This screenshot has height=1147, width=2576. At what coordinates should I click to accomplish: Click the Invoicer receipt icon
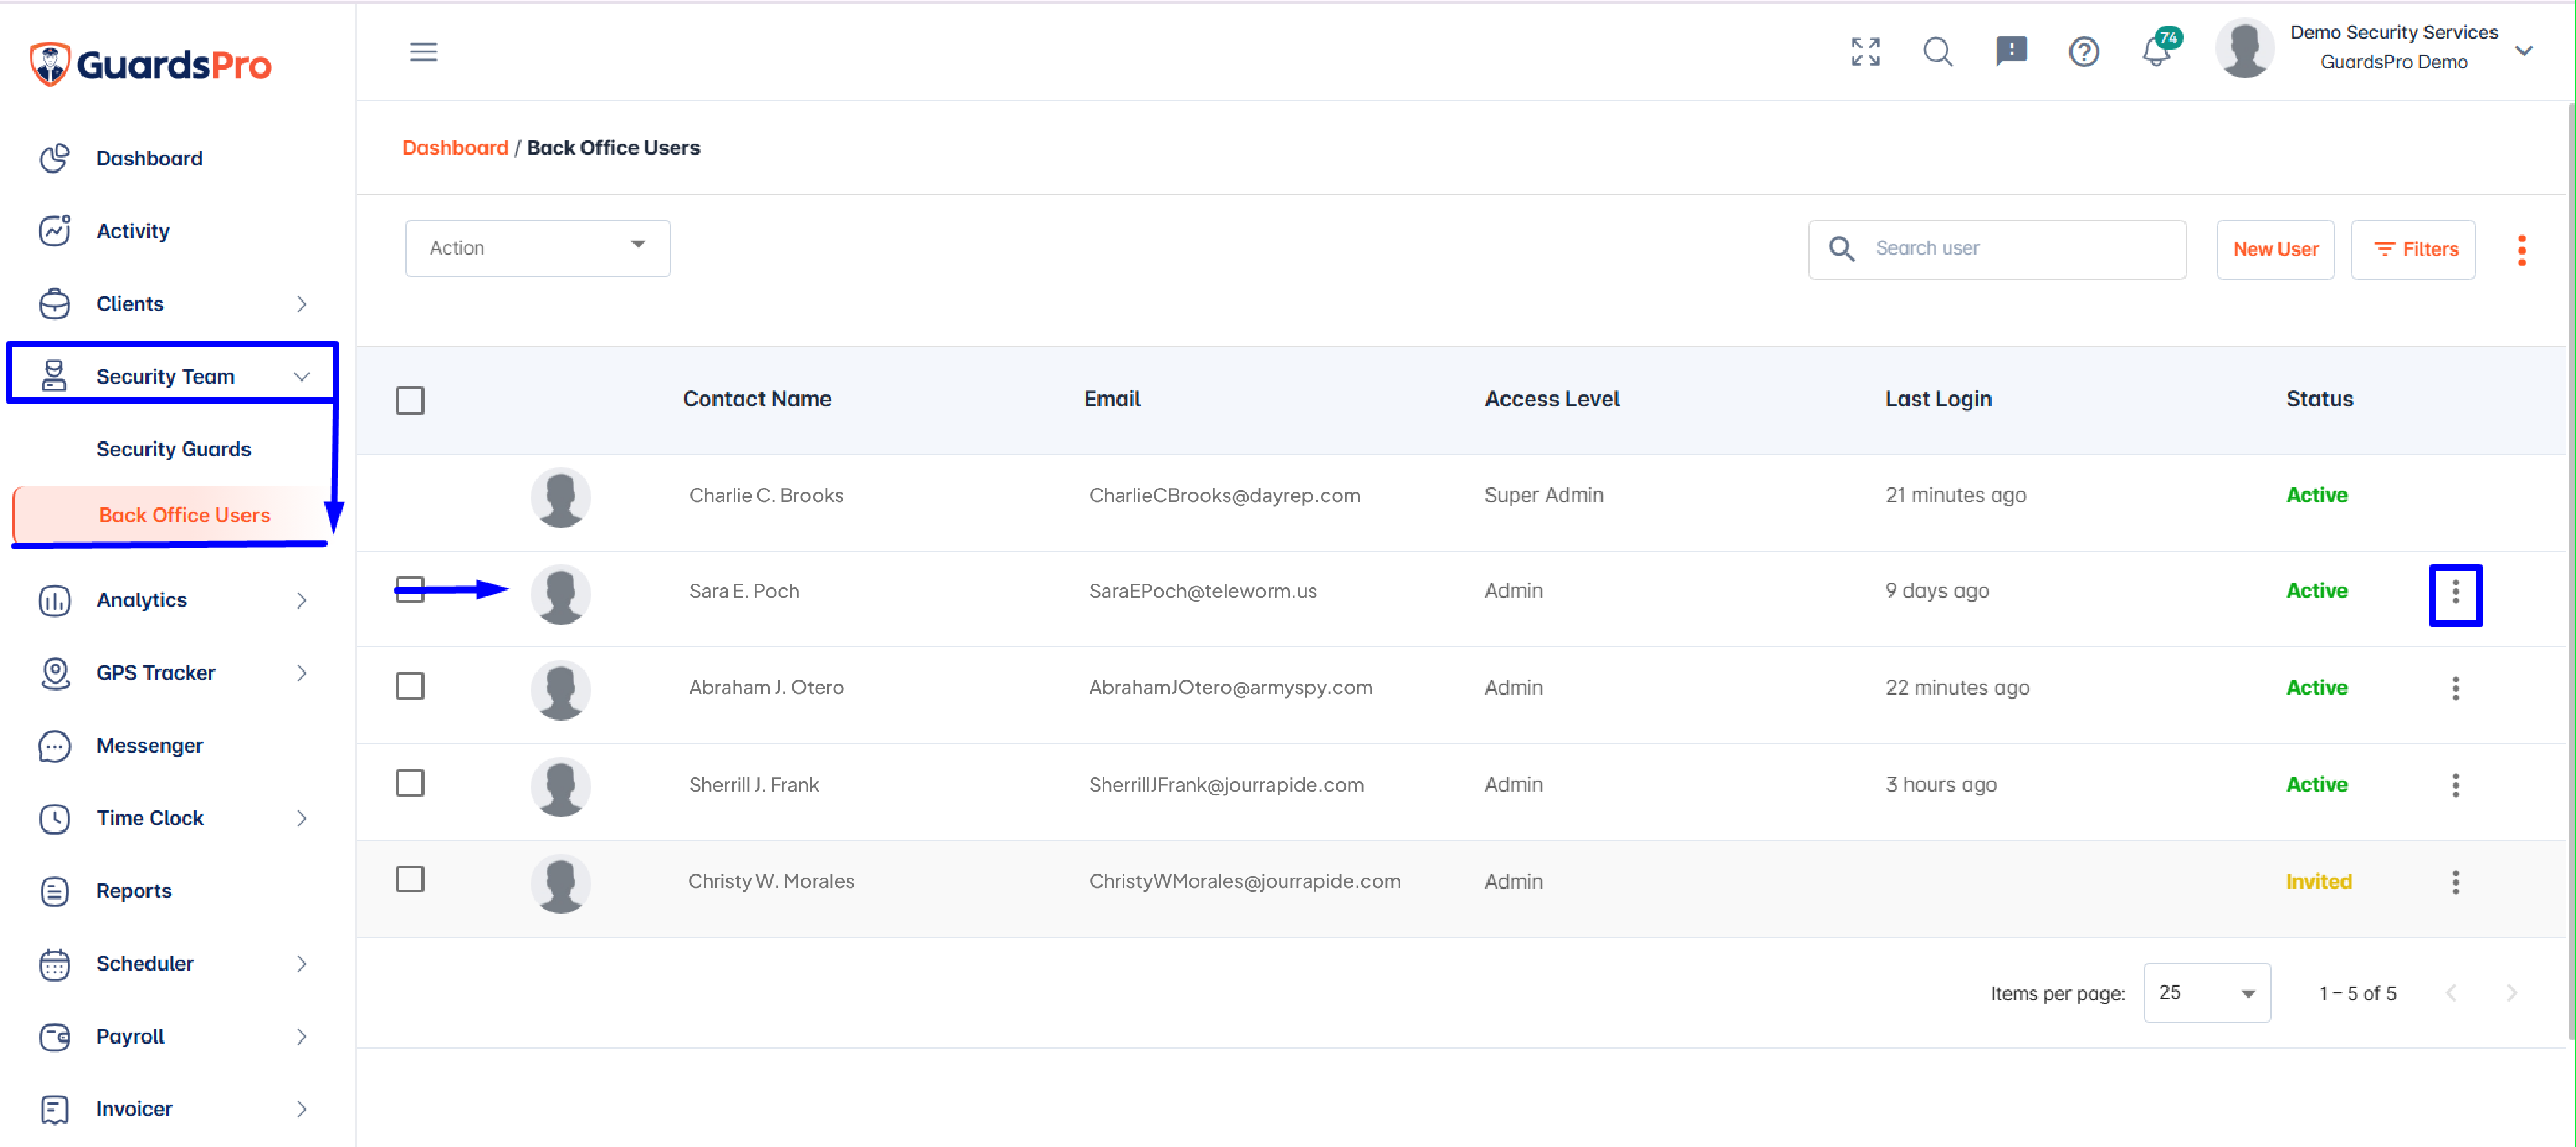55,1109
